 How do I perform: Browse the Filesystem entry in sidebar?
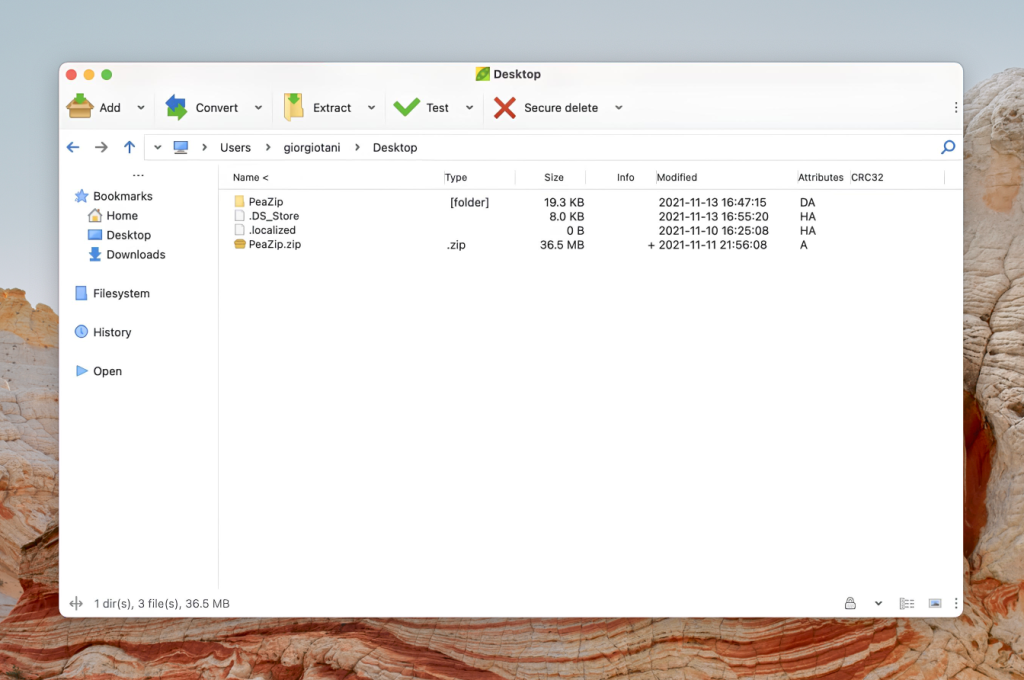tap(122, 293)
